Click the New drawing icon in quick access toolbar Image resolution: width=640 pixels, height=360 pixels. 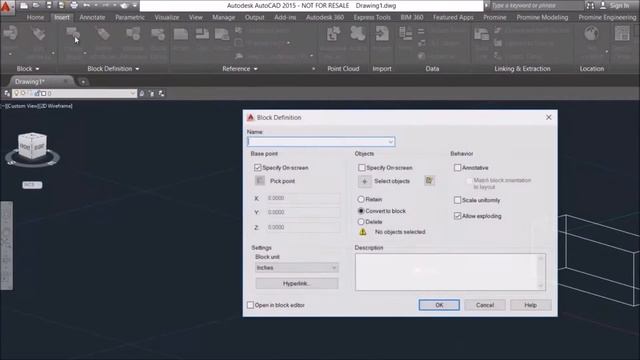24,5
